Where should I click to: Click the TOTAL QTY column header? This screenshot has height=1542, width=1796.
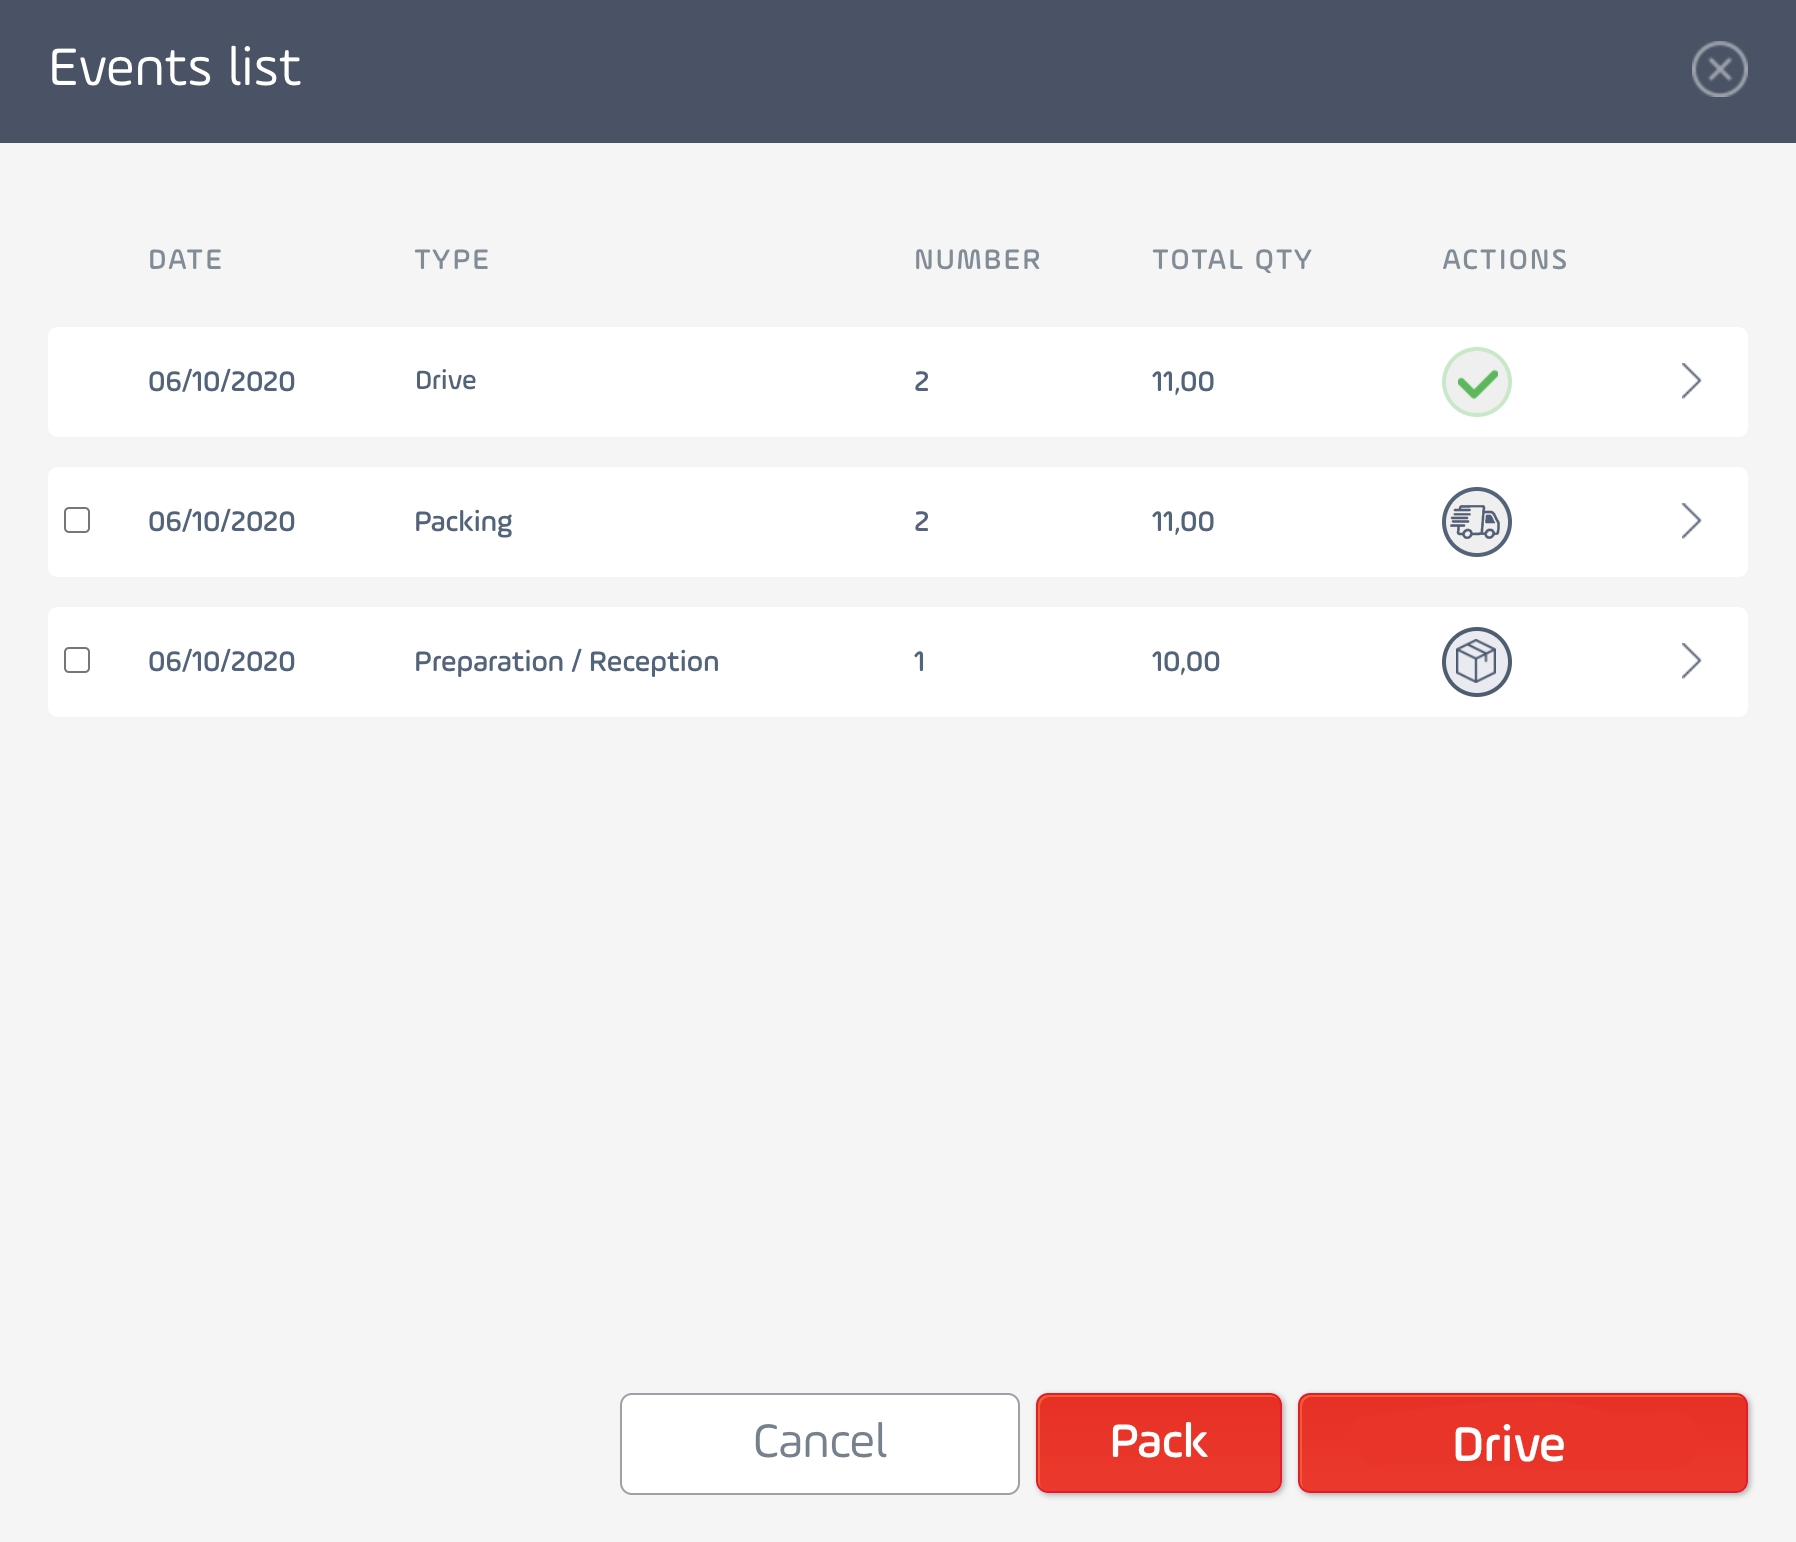pos(1232,260)
